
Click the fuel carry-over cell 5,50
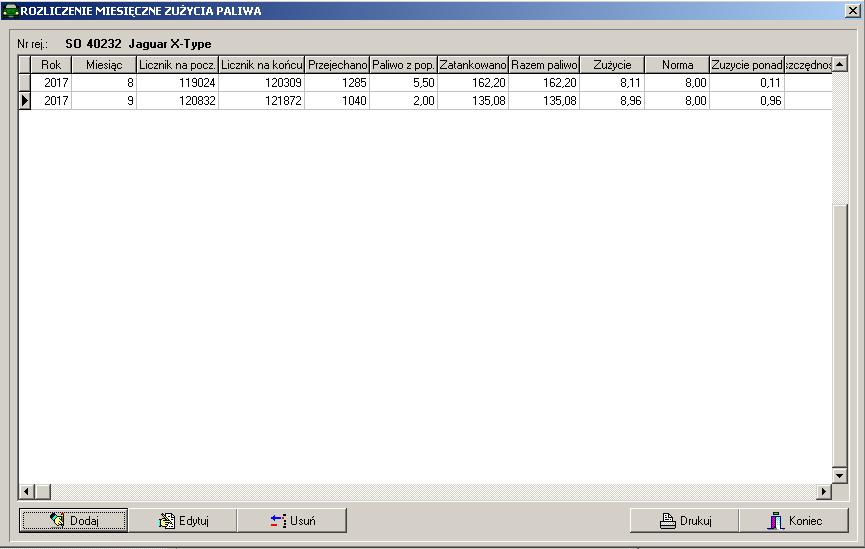403,83
